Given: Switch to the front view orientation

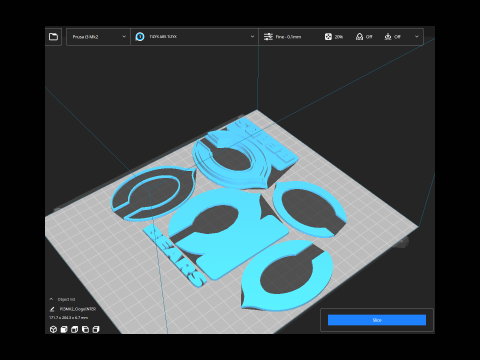Looking at the screenshot, I should [x=64, y=329].
